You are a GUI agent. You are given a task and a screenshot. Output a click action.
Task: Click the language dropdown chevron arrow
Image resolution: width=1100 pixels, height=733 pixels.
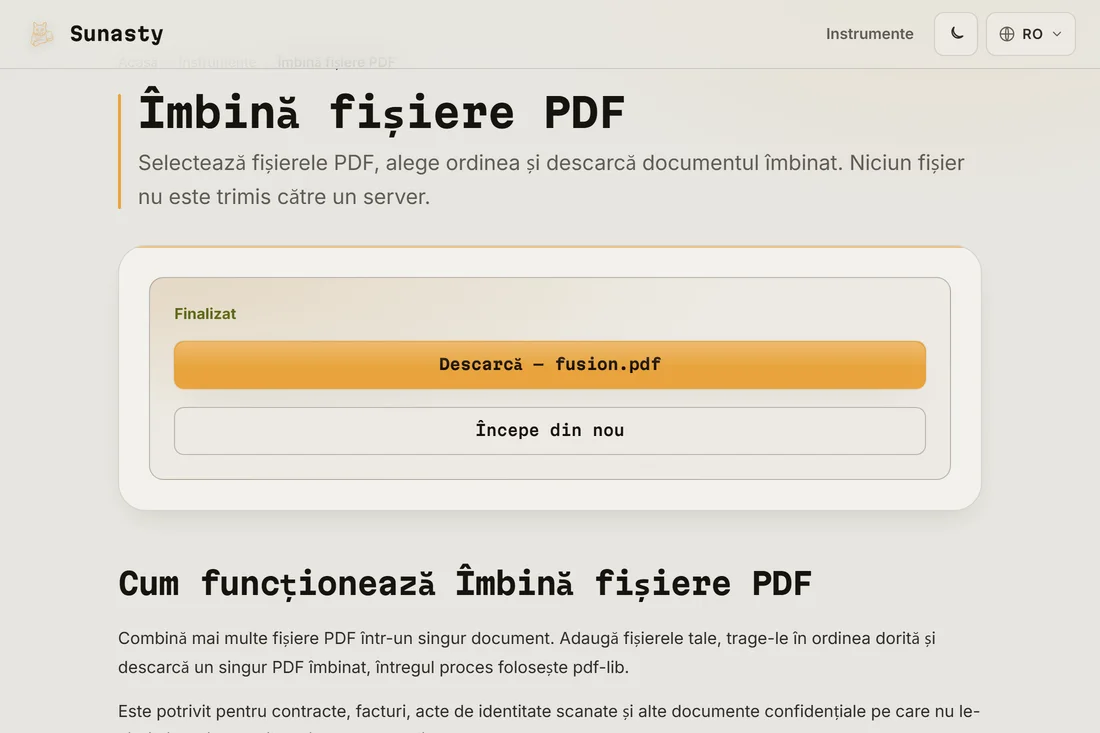click(1057, 34)
